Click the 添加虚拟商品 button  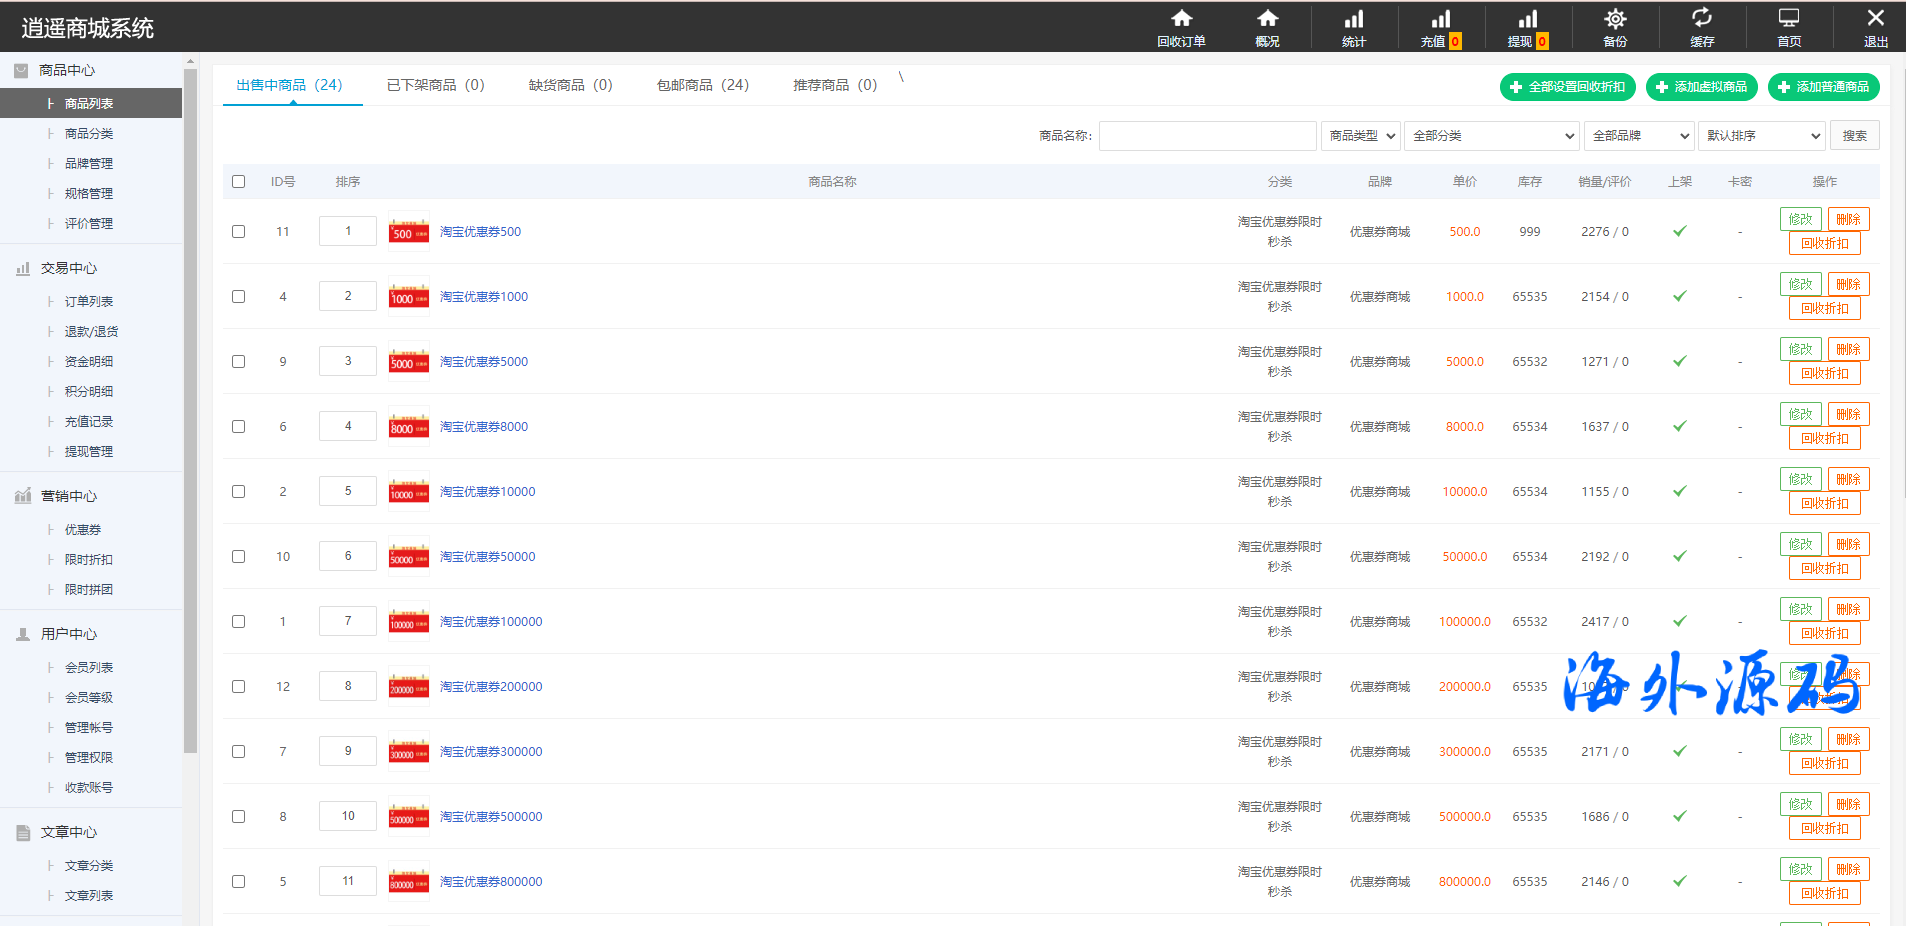(x=1701, y=87)
